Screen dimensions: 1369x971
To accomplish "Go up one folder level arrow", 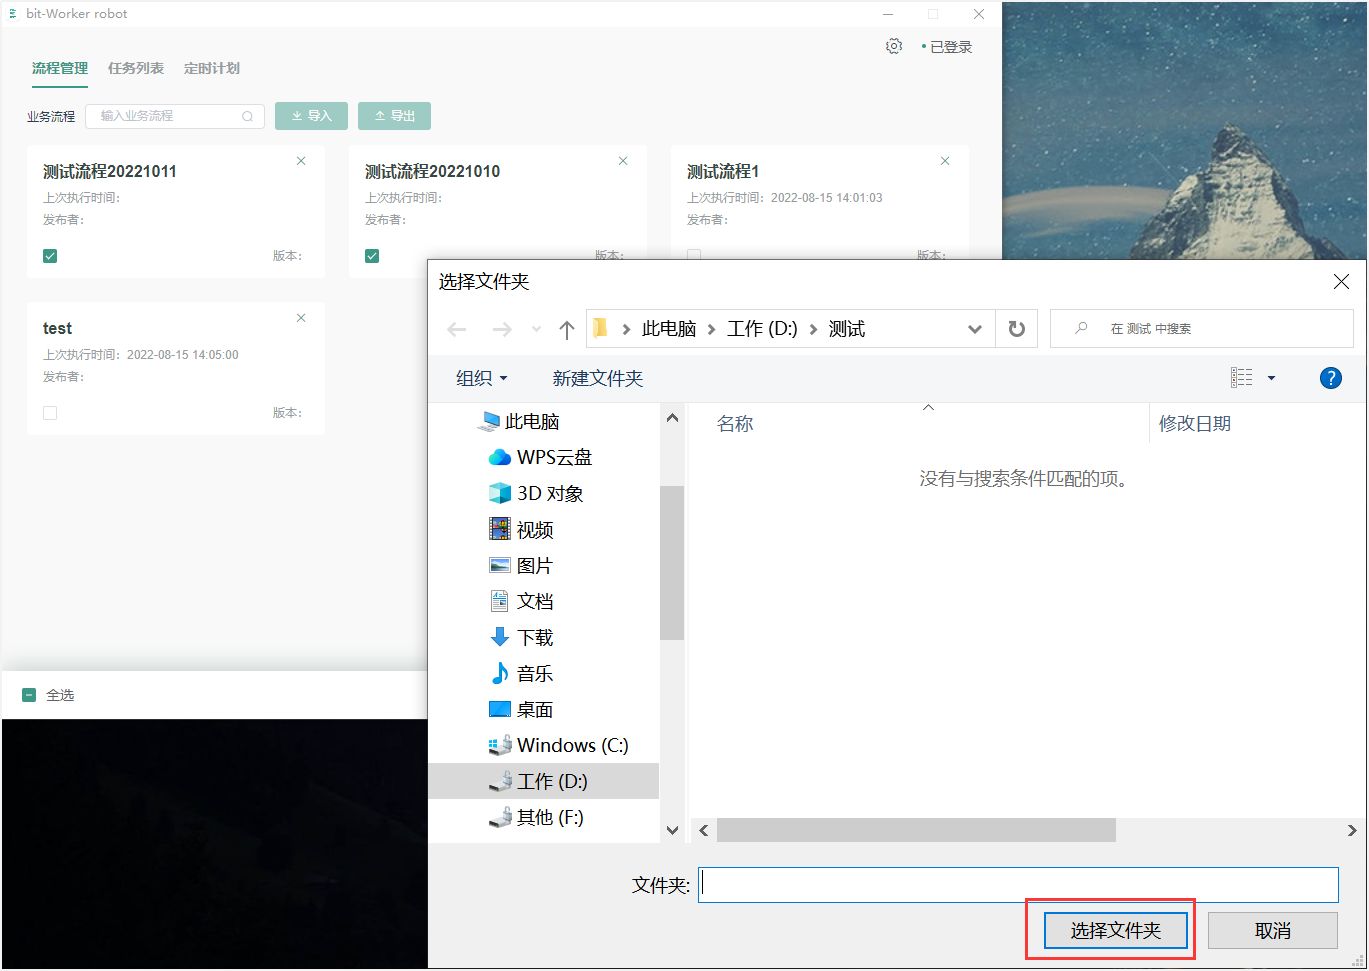I will click(x=567, y=329).
